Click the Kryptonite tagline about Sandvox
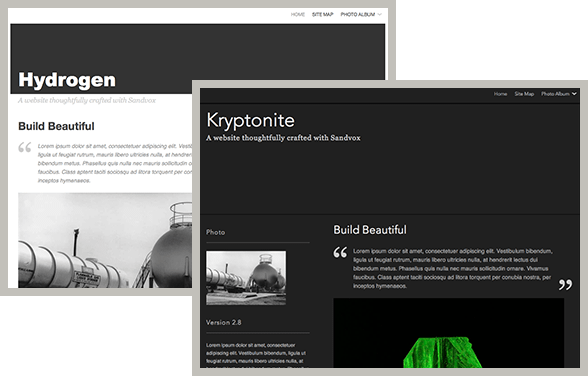The image size is (588, 376). pos(283,138)
